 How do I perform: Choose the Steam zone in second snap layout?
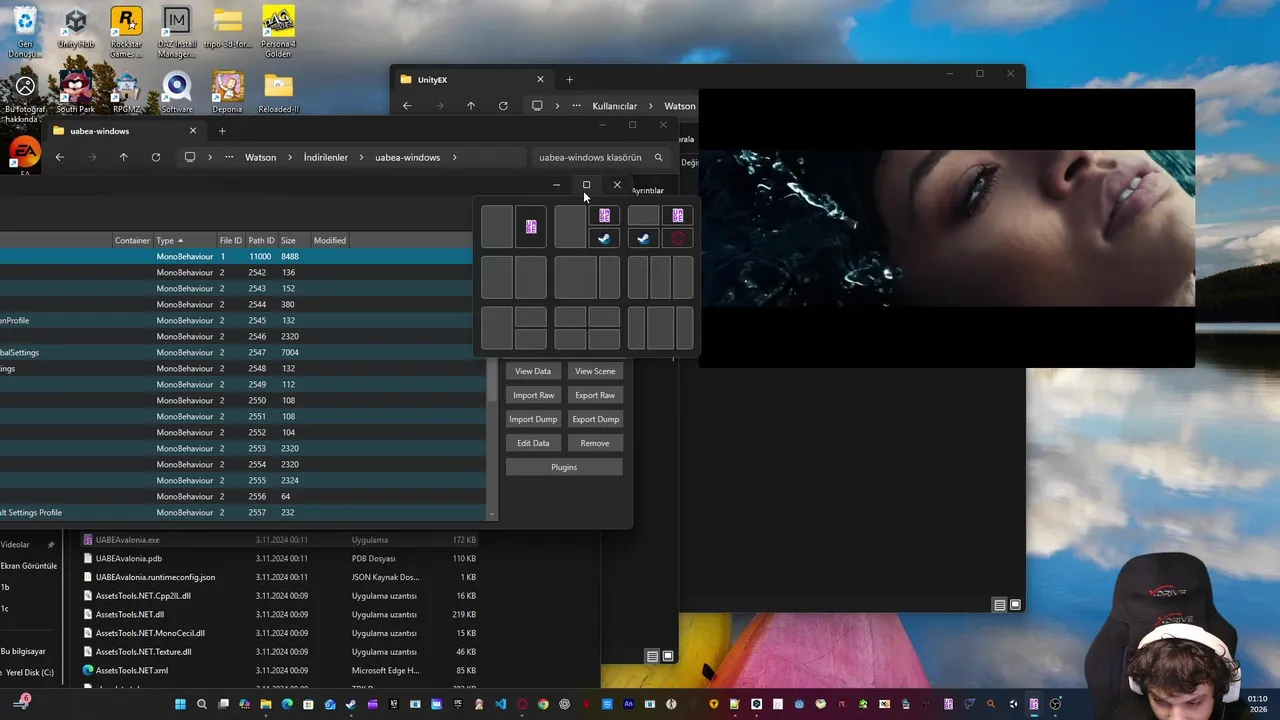point(605,238)
